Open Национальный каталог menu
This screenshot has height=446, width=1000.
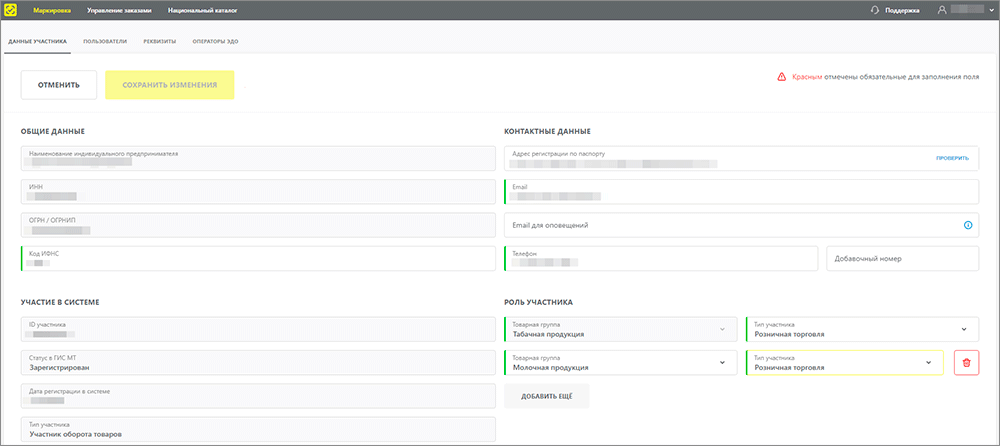tap(203, 11)
